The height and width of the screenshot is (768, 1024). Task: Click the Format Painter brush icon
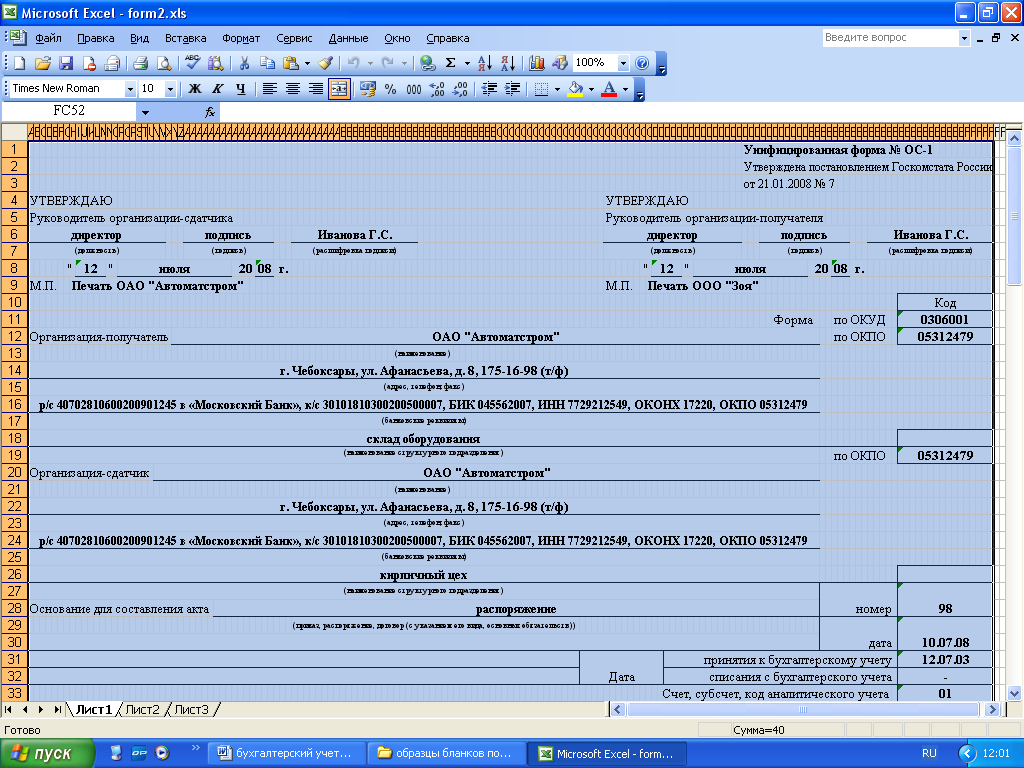coord(325,63)
